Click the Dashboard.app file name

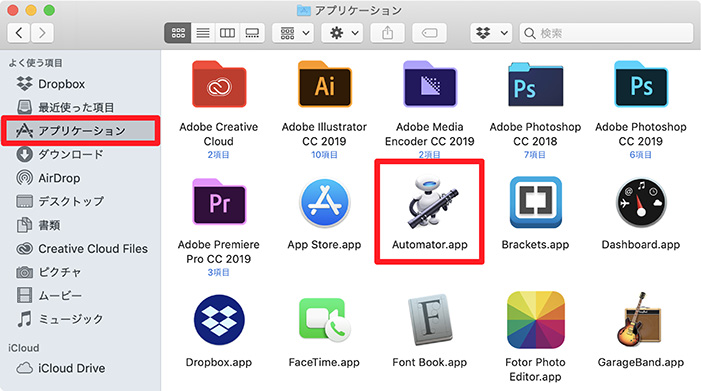(x=641, y=245)
